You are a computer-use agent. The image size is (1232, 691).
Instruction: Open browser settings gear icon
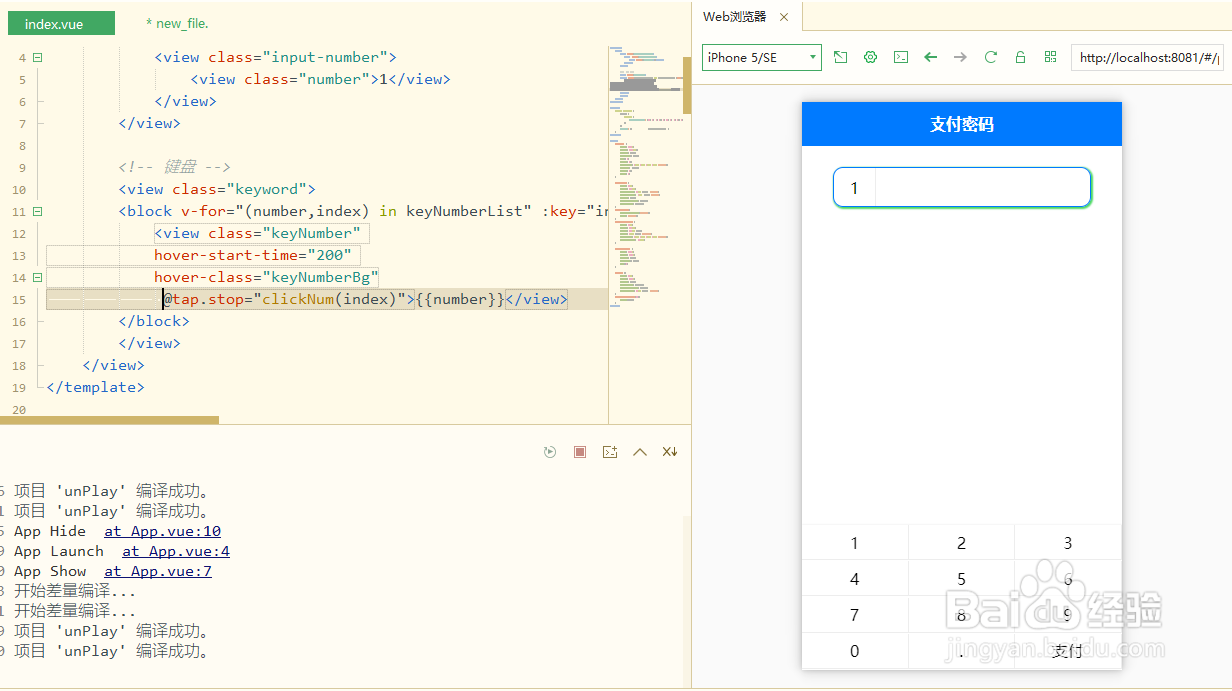coord(870,57)
